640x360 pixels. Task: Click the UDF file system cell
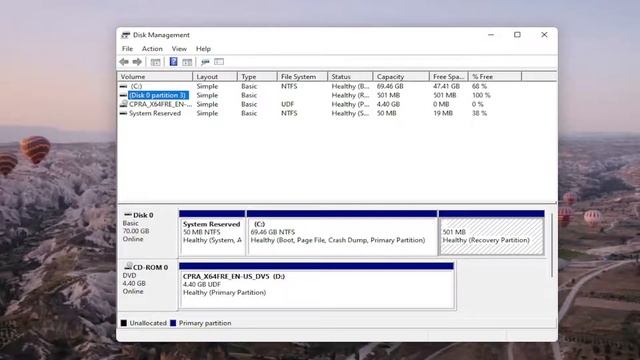tap(287, 104)
